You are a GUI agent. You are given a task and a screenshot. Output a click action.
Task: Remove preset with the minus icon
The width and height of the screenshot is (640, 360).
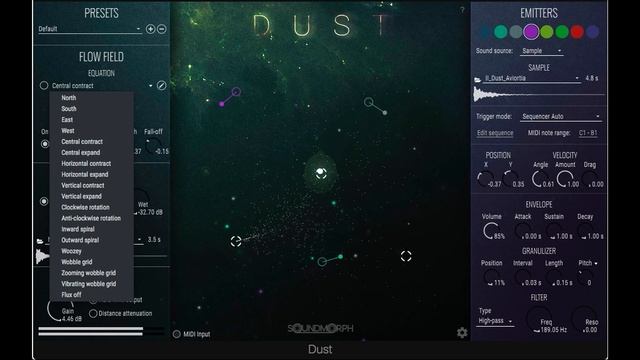162,29
